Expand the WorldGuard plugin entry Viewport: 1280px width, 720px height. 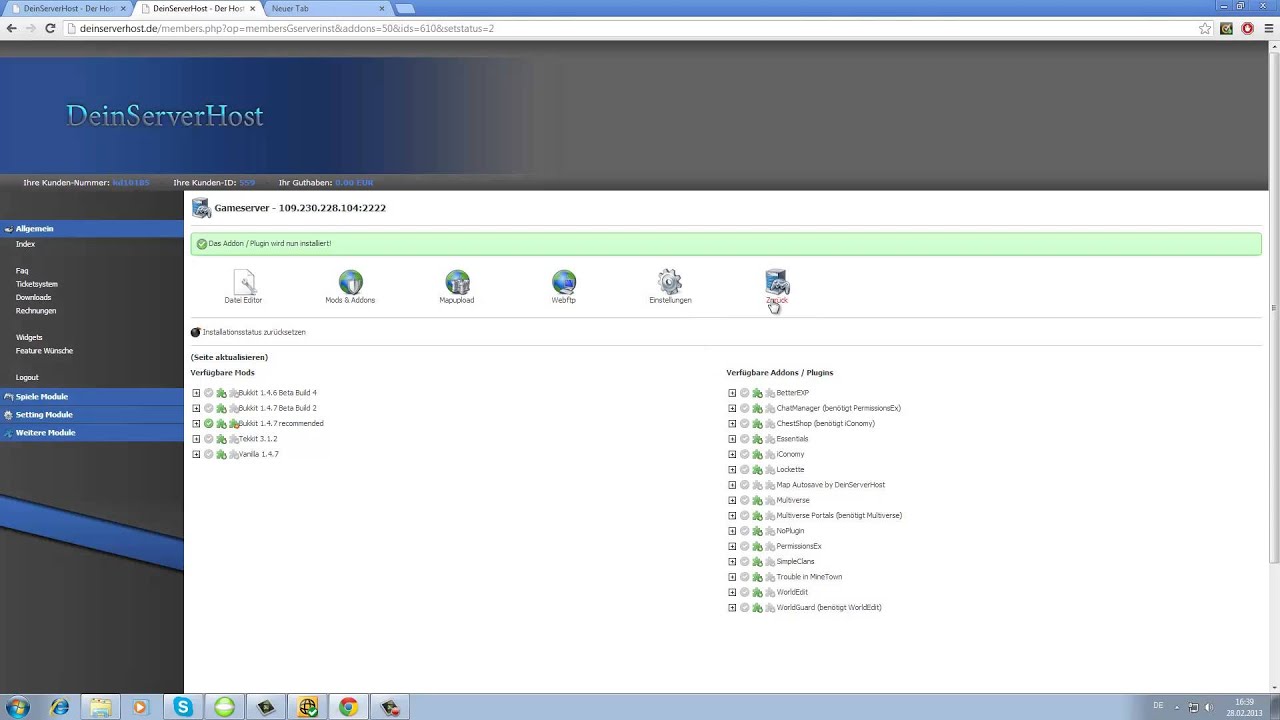tap(732, 608)
